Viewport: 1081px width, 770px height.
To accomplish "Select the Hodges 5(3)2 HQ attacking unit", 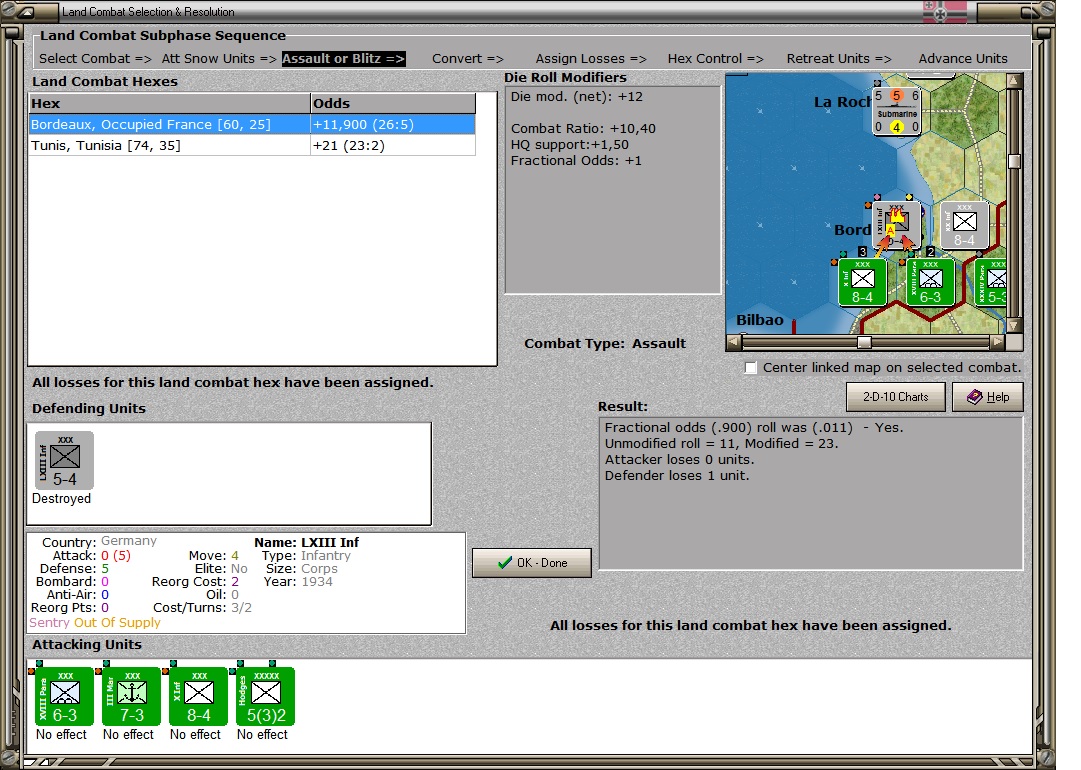I will [265, 696].
